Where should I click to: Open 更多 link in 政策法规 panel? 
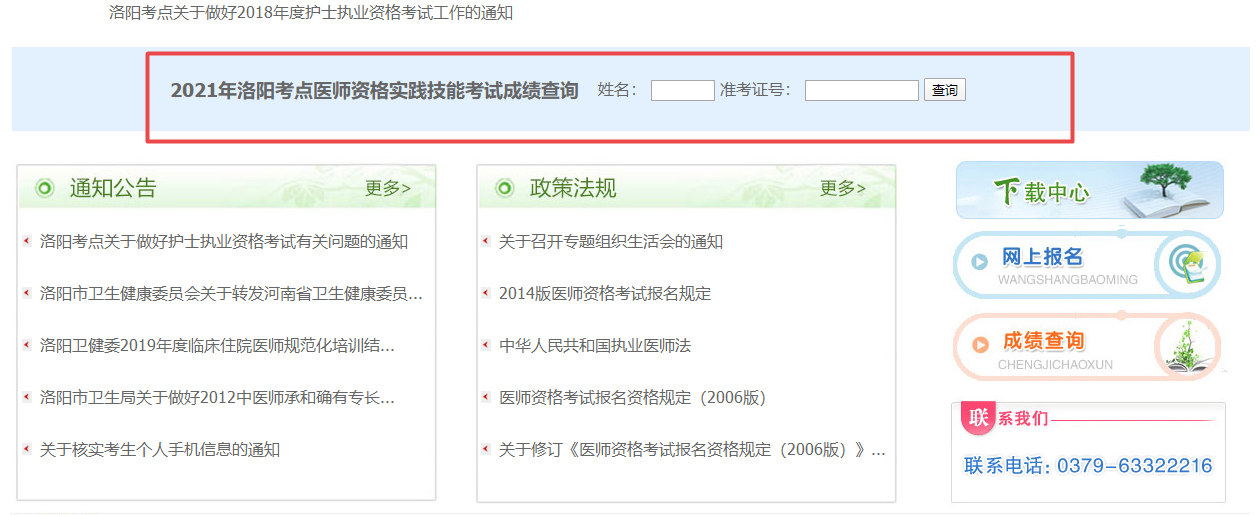point(843,188)
